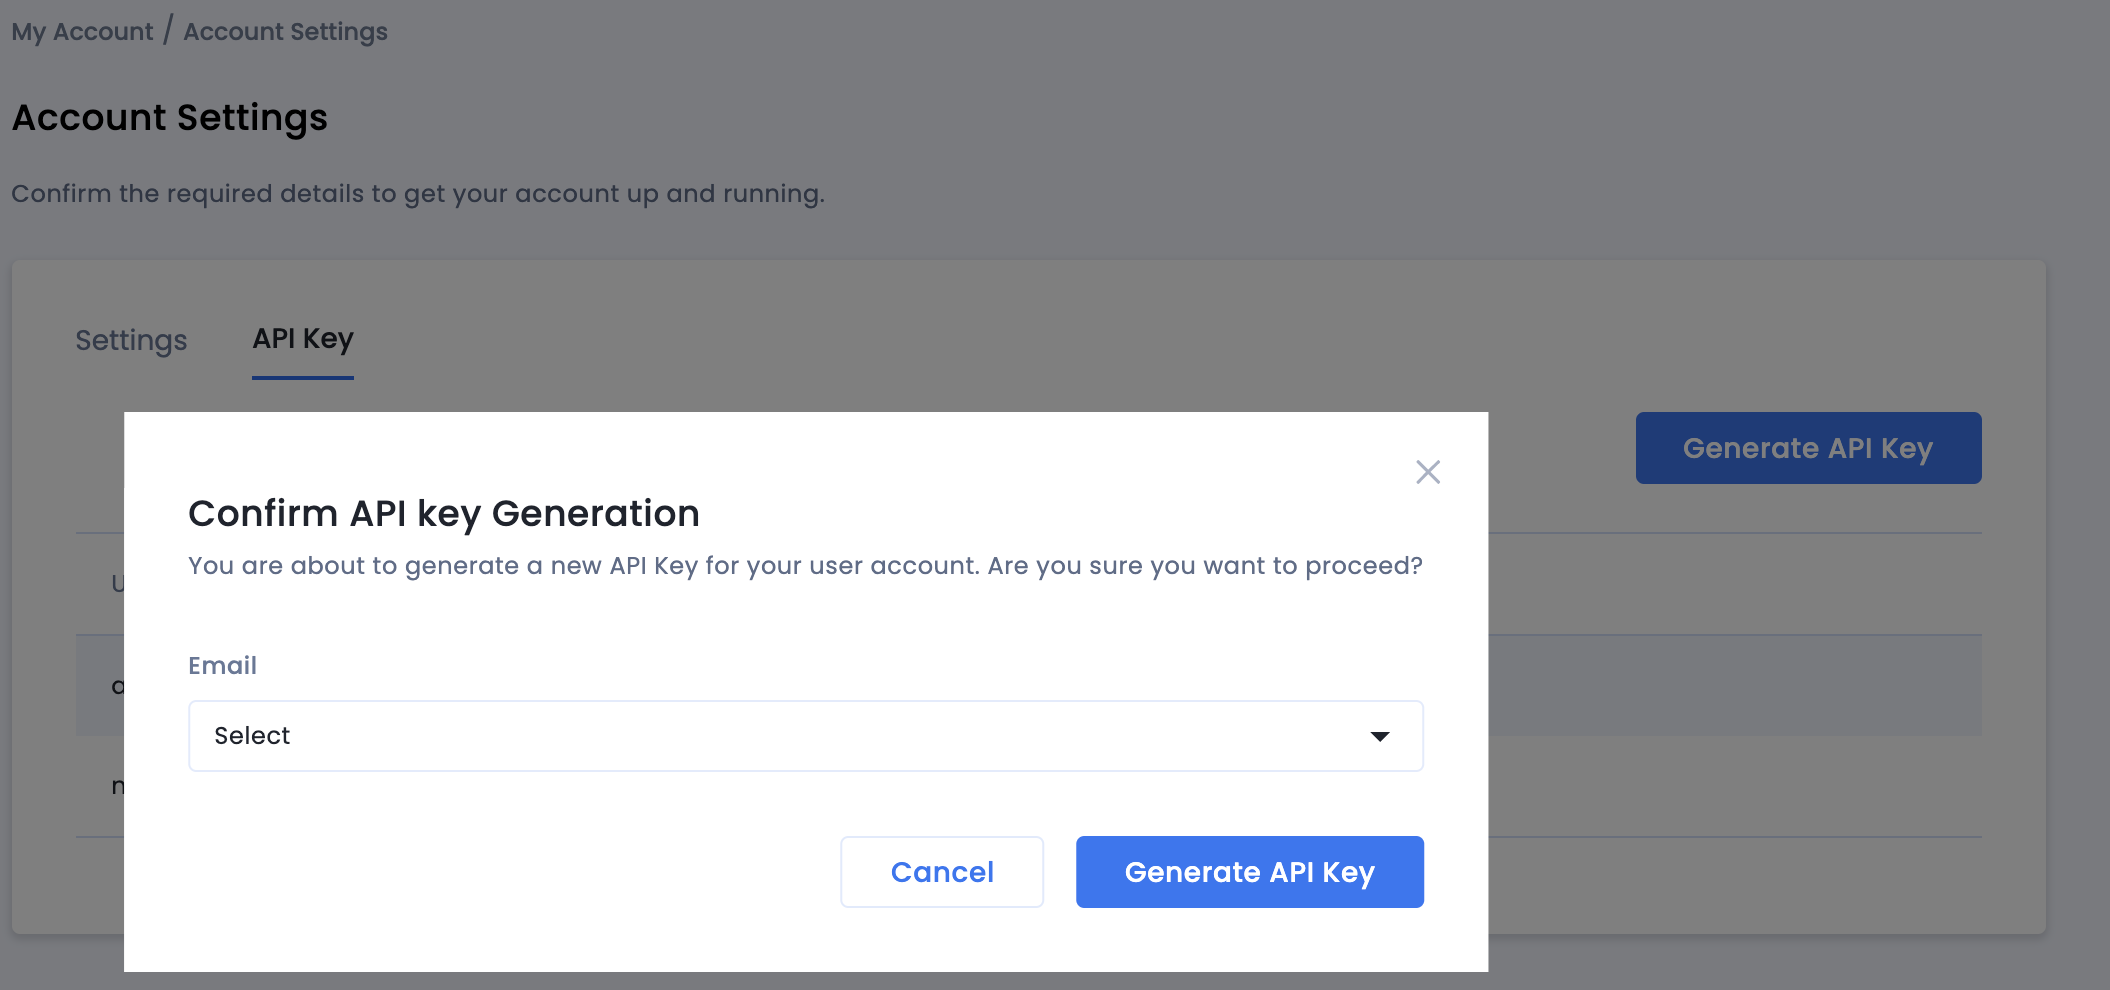The image size is (2110, 990).
Task: Click the dialog's 'Are you sure' description text
Action: [804, 566]
